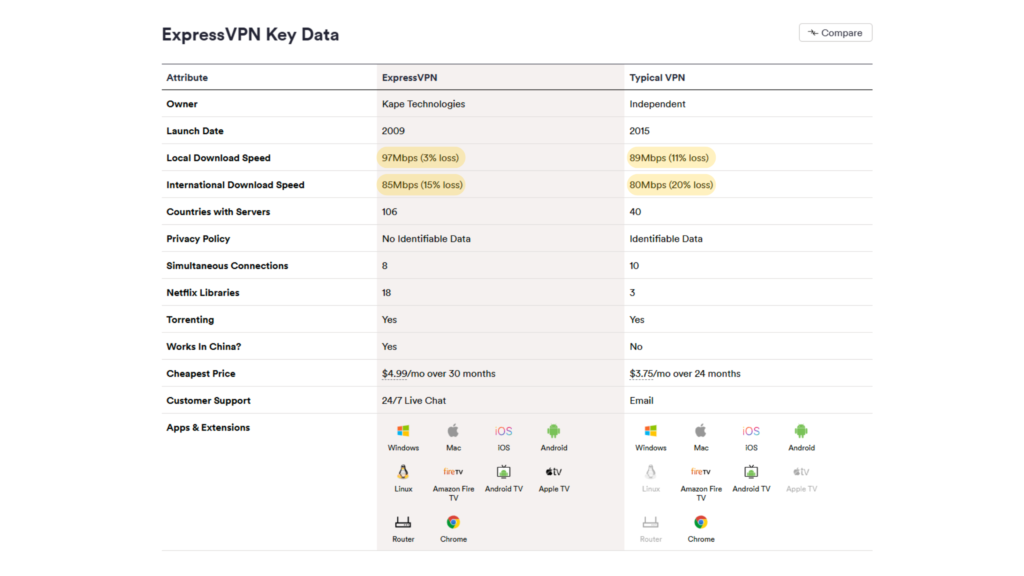Image resolution: width=1024 pixels, height=576 pixels.
Task: Click the Cheapest Price row label
Action: pyautogui.click(x=200, y=374)
